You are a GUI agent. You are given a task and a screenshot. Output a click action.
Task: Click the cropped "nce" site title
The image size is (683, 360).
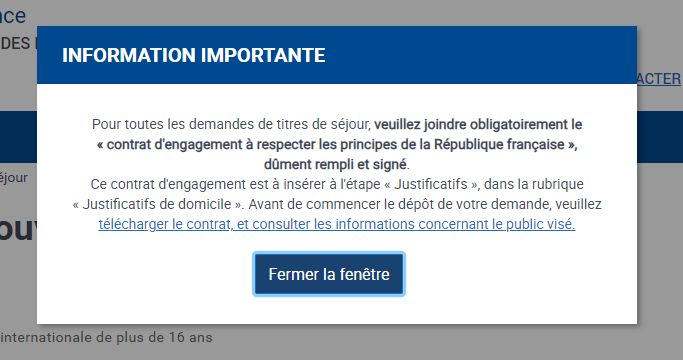(x=13, y=16)
